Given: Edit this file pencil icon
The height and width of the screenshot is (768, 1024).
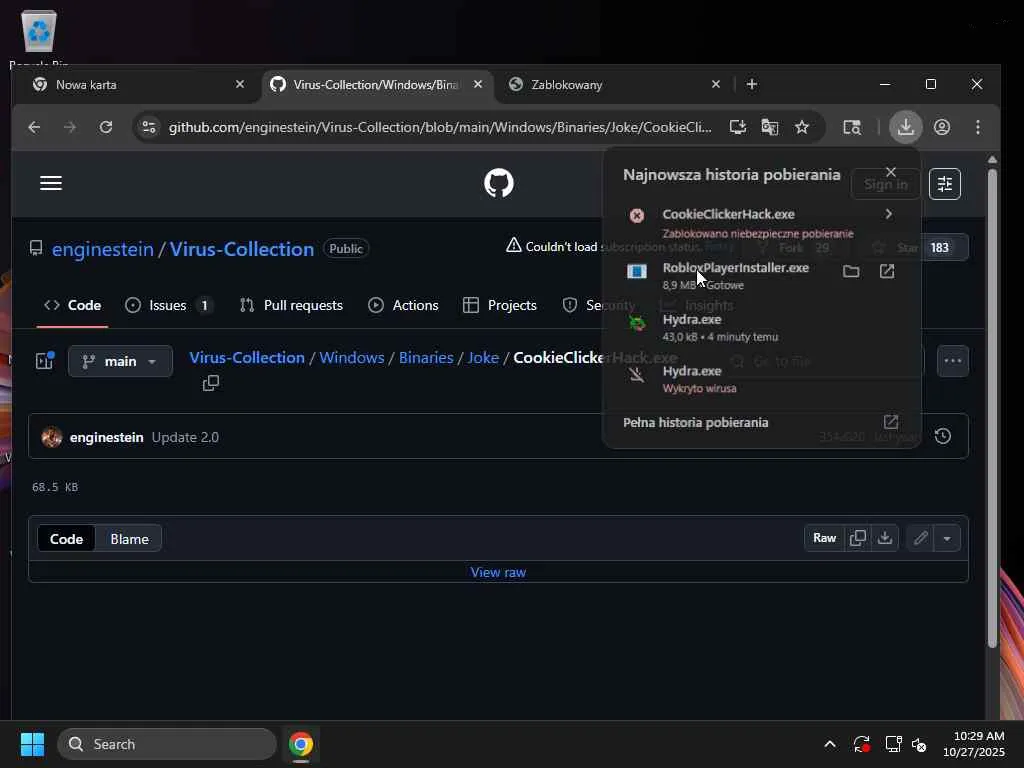Looking at the screenshot, I should (x=920, y=538).
